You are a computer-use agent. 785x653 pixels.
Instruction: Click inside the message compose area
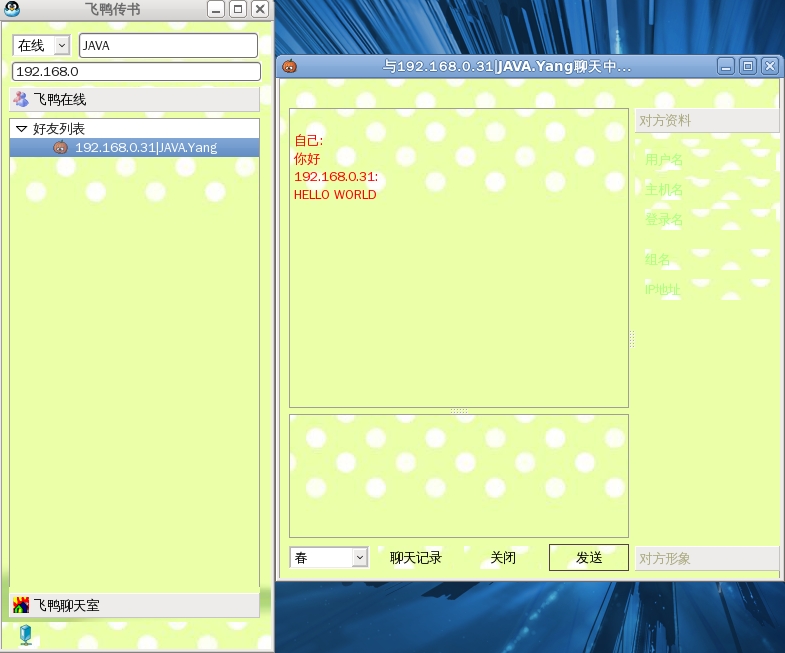click(459, 476)
